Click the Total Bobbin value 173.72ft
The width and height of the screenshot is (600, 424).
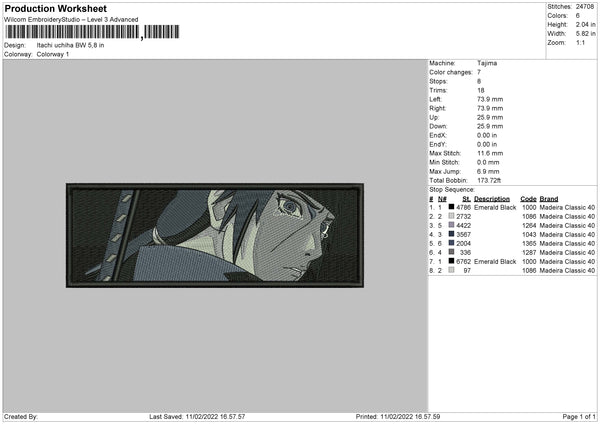tap(489, 180)
